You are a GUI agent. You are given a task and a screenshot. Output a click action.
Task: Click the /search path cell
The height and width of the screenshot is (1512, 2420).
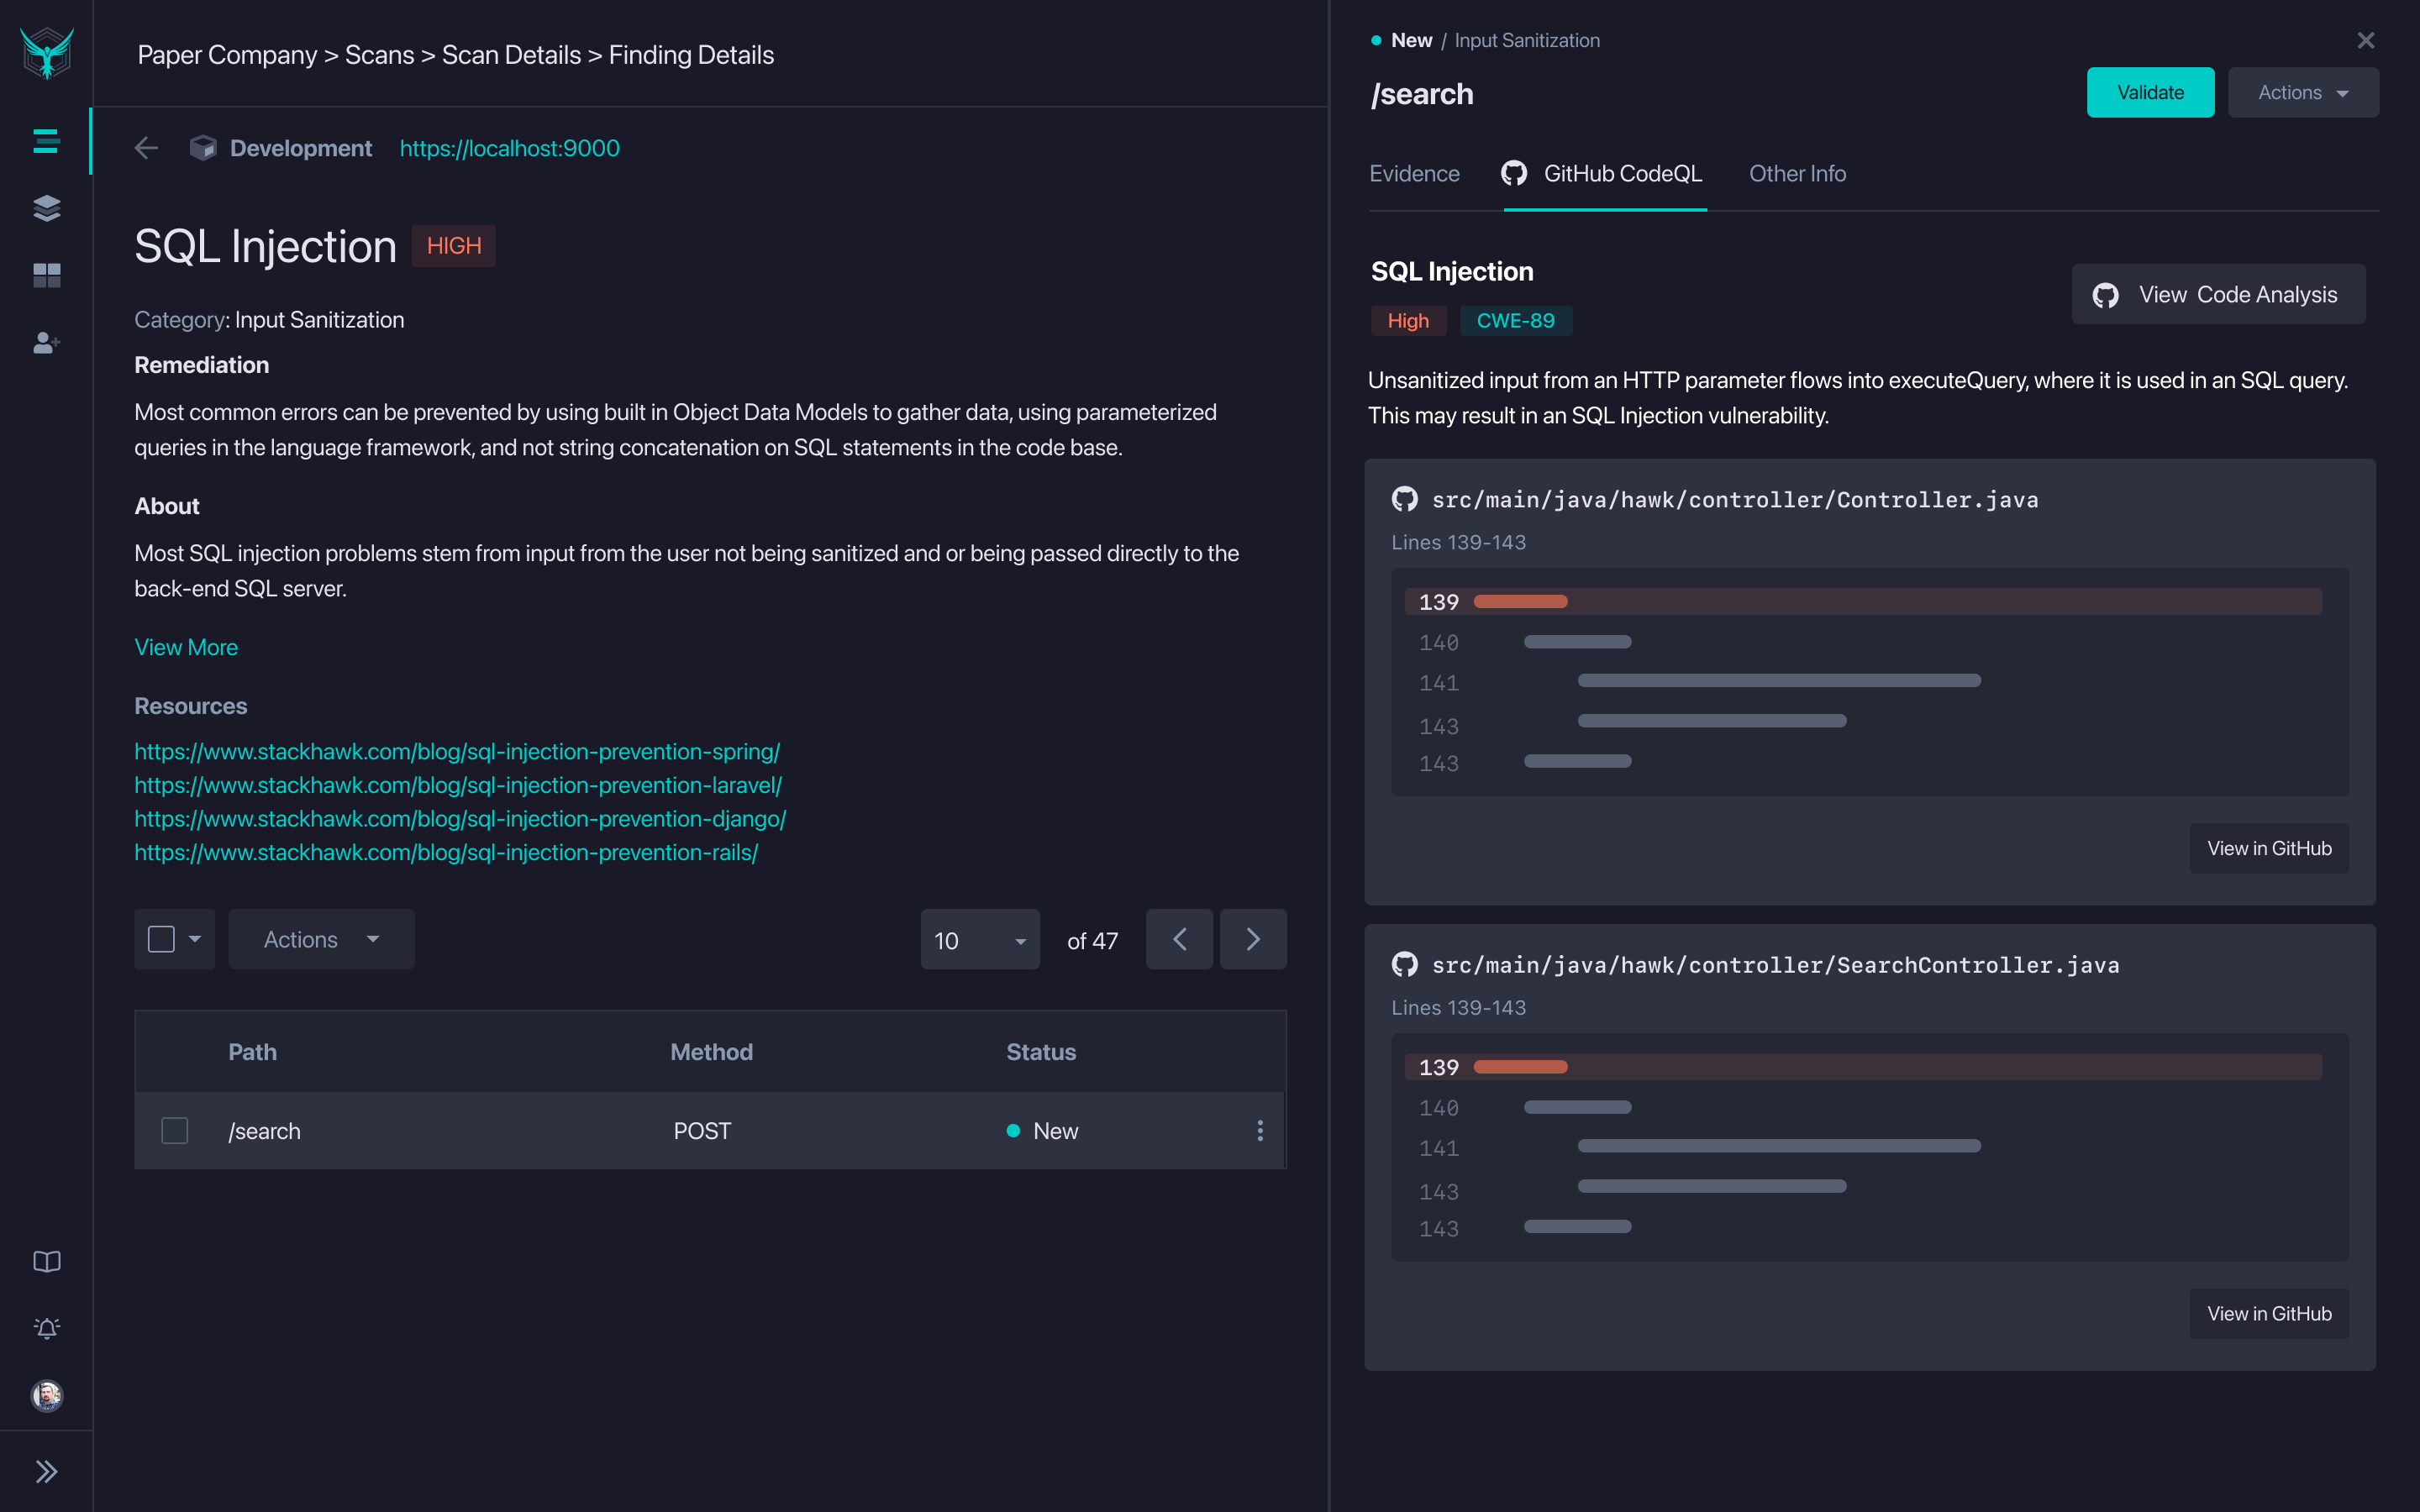[264, 1130]
